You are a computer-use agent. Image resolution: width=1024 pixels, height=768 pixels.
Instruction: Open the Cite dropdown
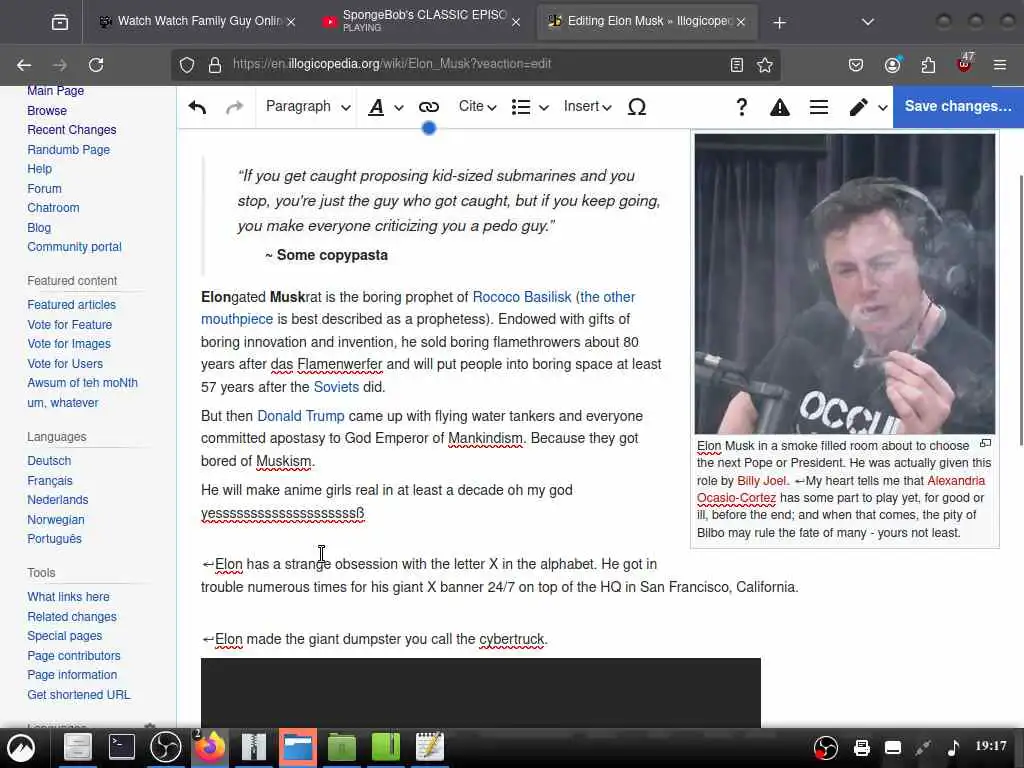[x=477, y=107]
